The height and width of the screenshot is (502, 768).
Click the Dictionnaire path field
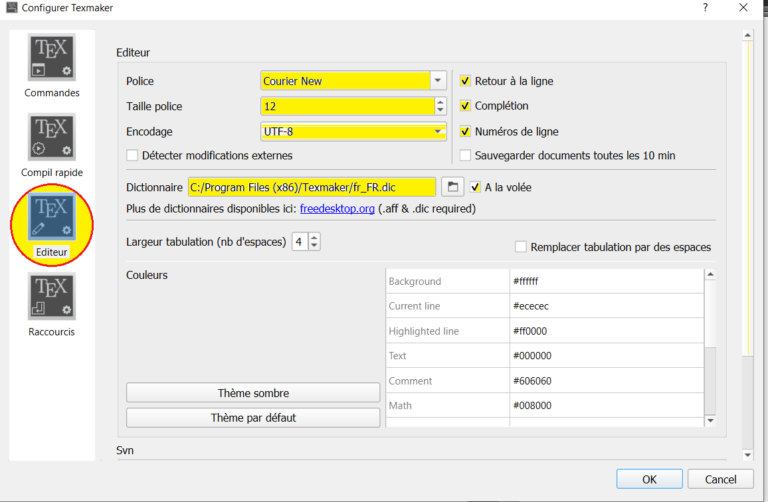pyautogui.click(x=312, y=187)
